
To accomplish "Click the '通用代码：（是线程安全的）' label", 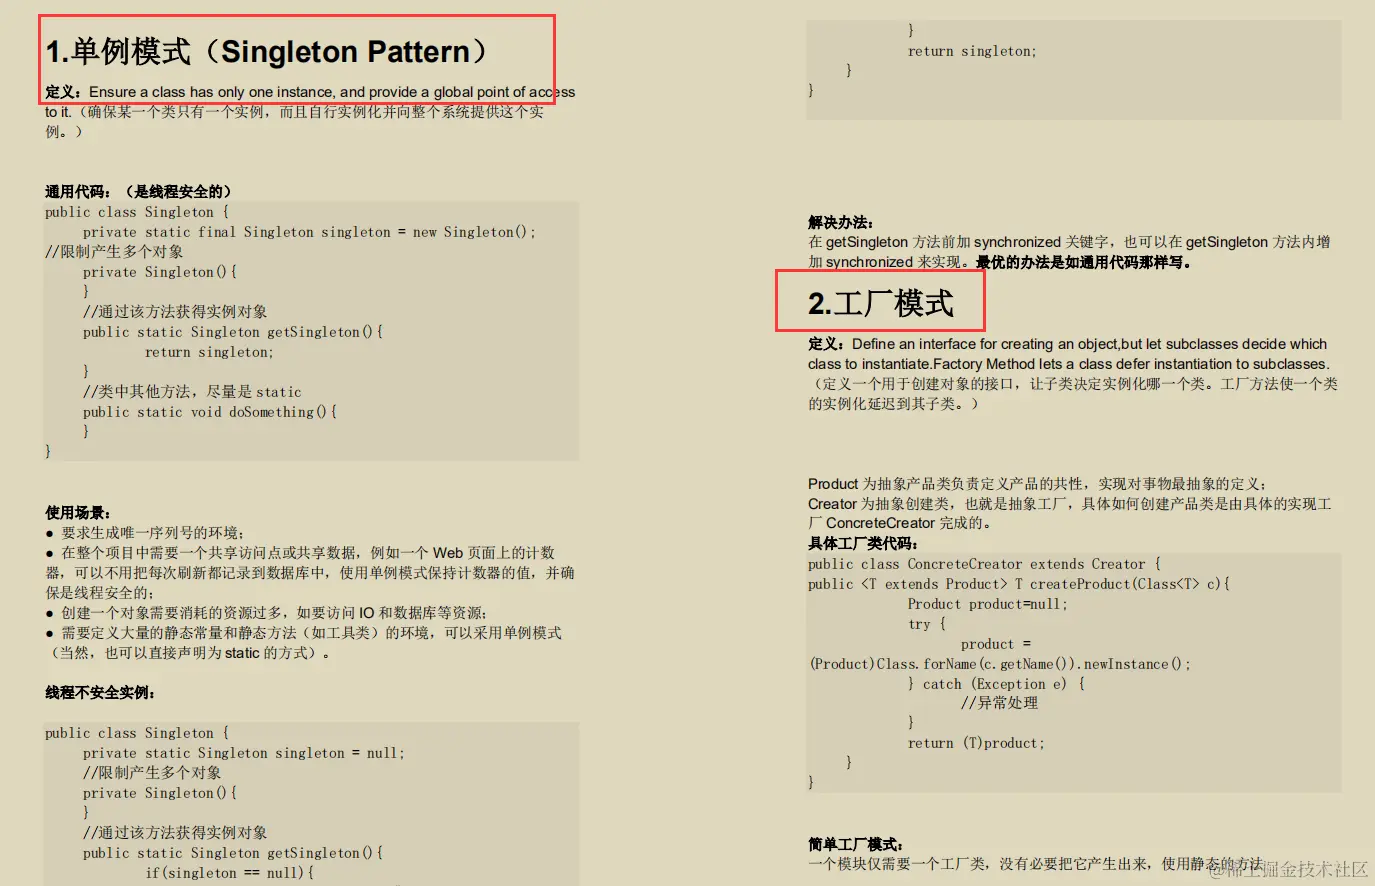I will point(139,191).
